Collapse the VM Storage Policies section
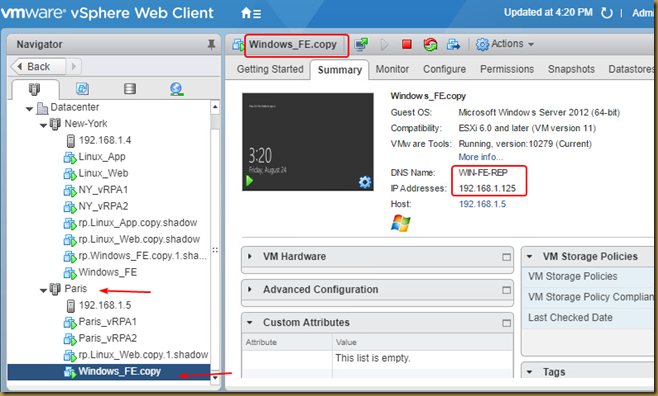The image size is (658, 396). tap(530, 256)
